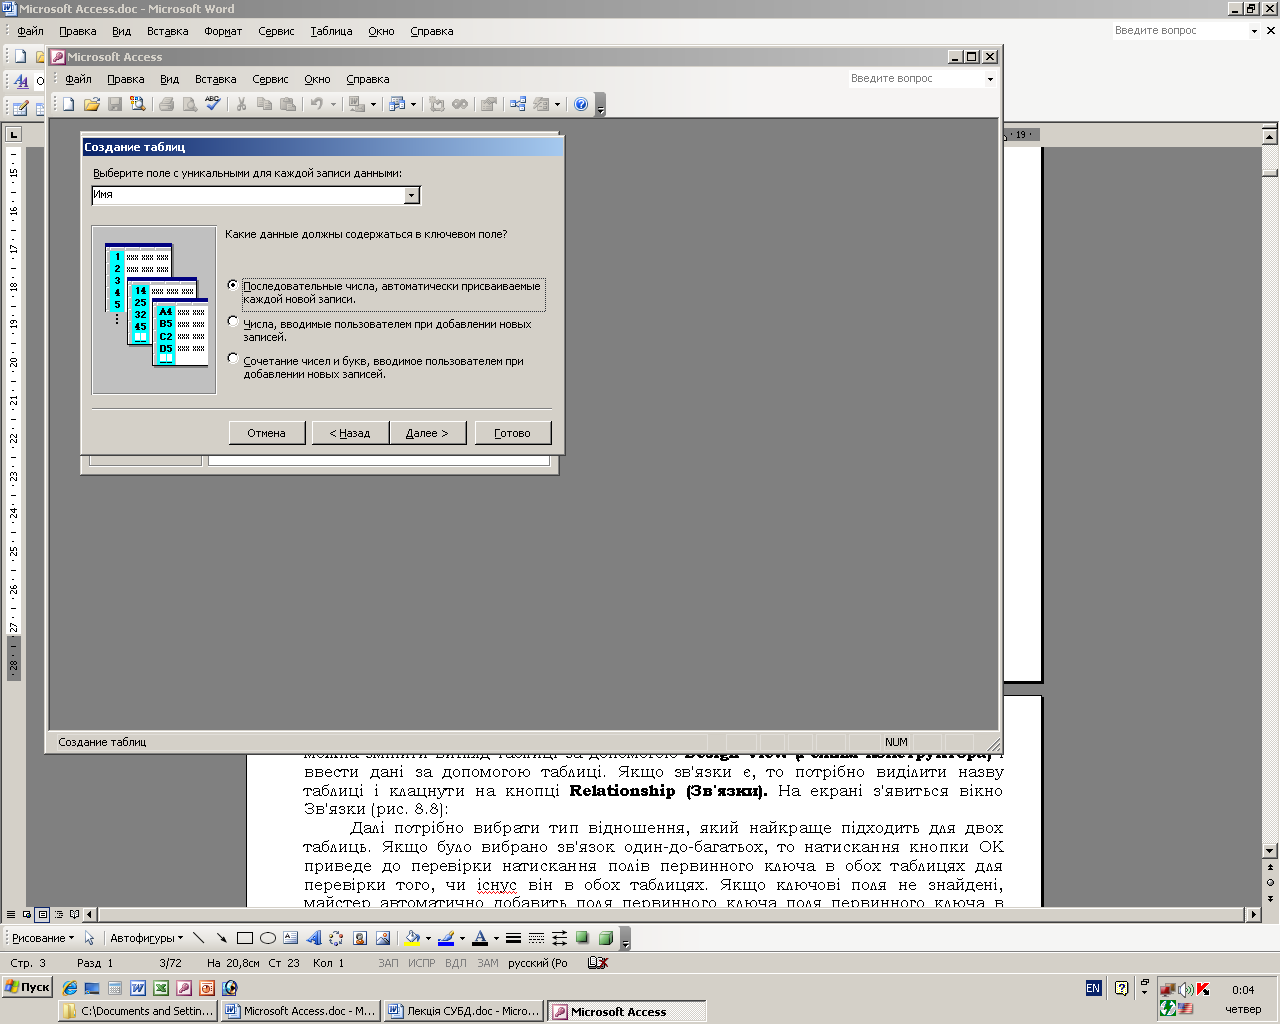
Task: Click the Print preview icon in Access toolbar
Action: (x=190, y=104)
